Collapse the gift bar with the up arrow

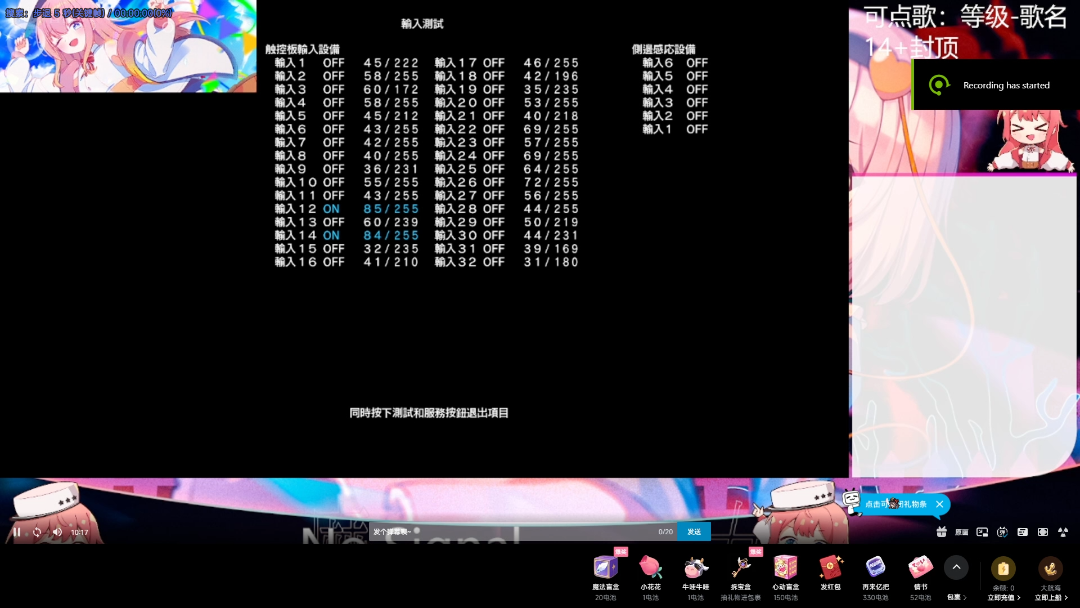point(956,566)
